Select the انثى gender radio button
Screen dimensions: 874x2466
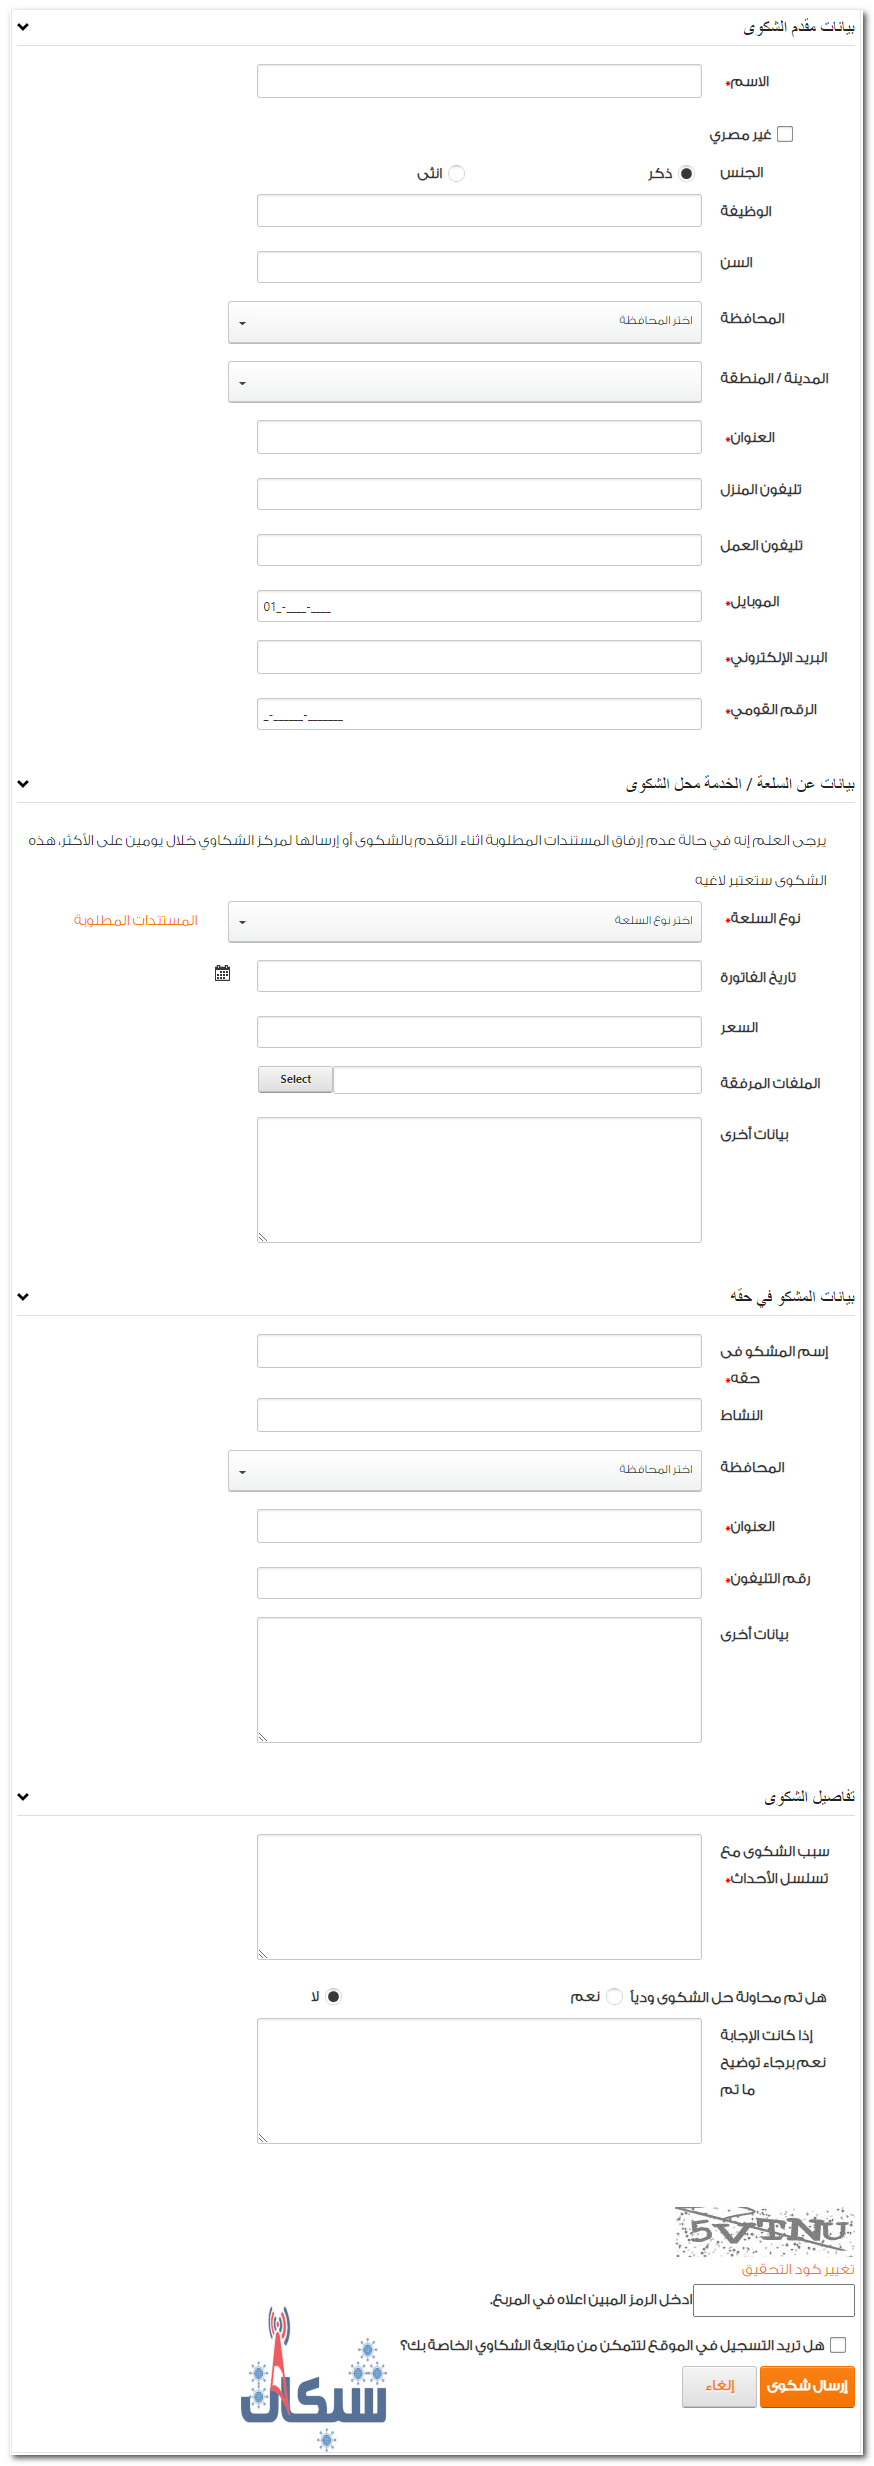coord(456,172)
